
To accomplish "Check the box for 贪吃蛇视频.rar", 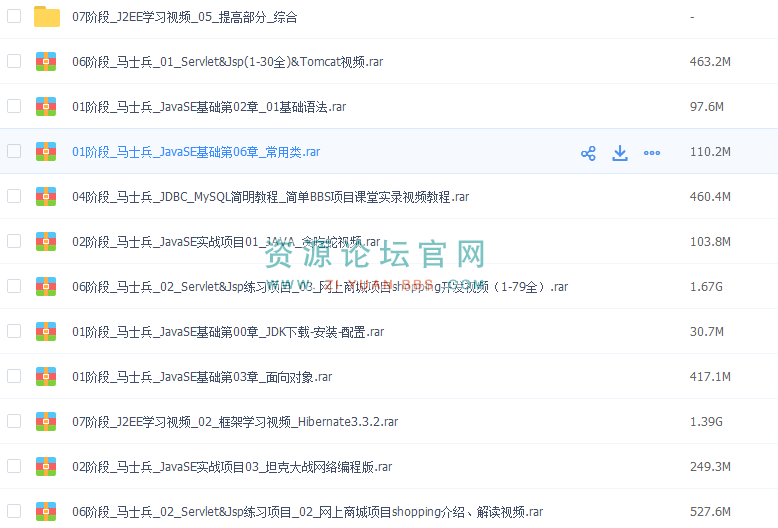I will click(14, 241).
